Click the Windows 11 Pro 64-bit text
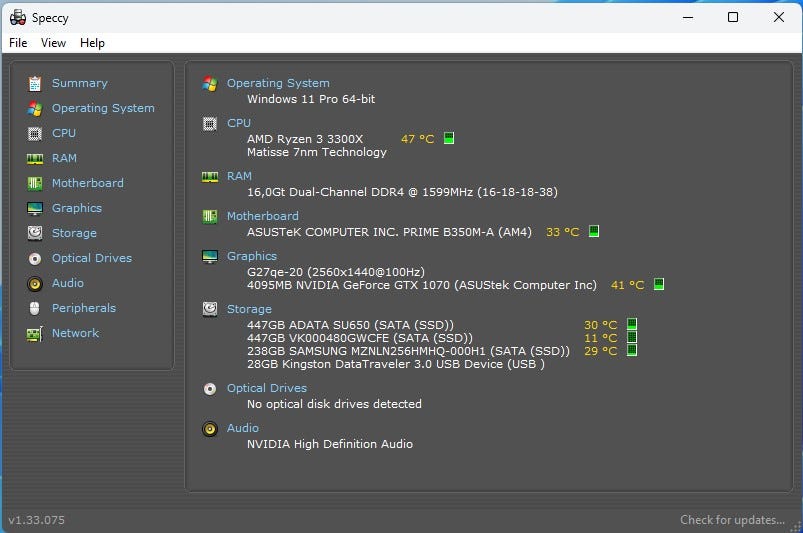The width and height of the screenshot is (803, 533). coord(311,99)
